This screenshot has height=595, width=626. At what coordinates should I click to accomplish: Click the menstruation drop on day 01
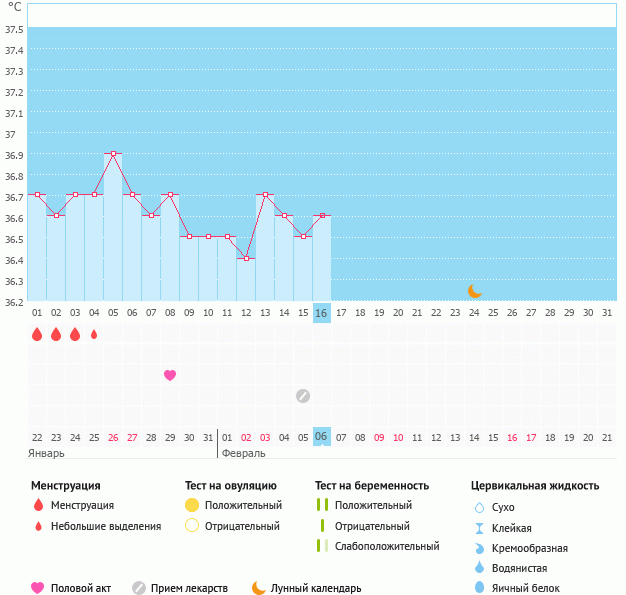37,334
